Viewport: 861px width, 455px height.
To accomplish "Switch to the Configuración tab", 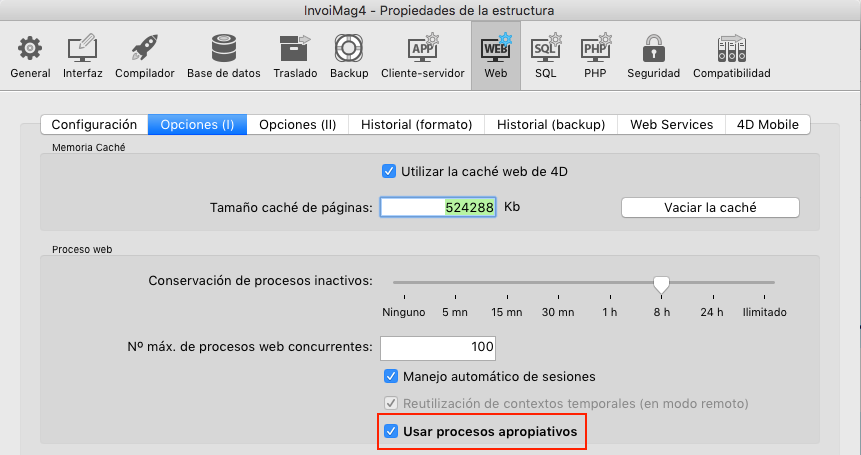I will click(x=94, y=125).
